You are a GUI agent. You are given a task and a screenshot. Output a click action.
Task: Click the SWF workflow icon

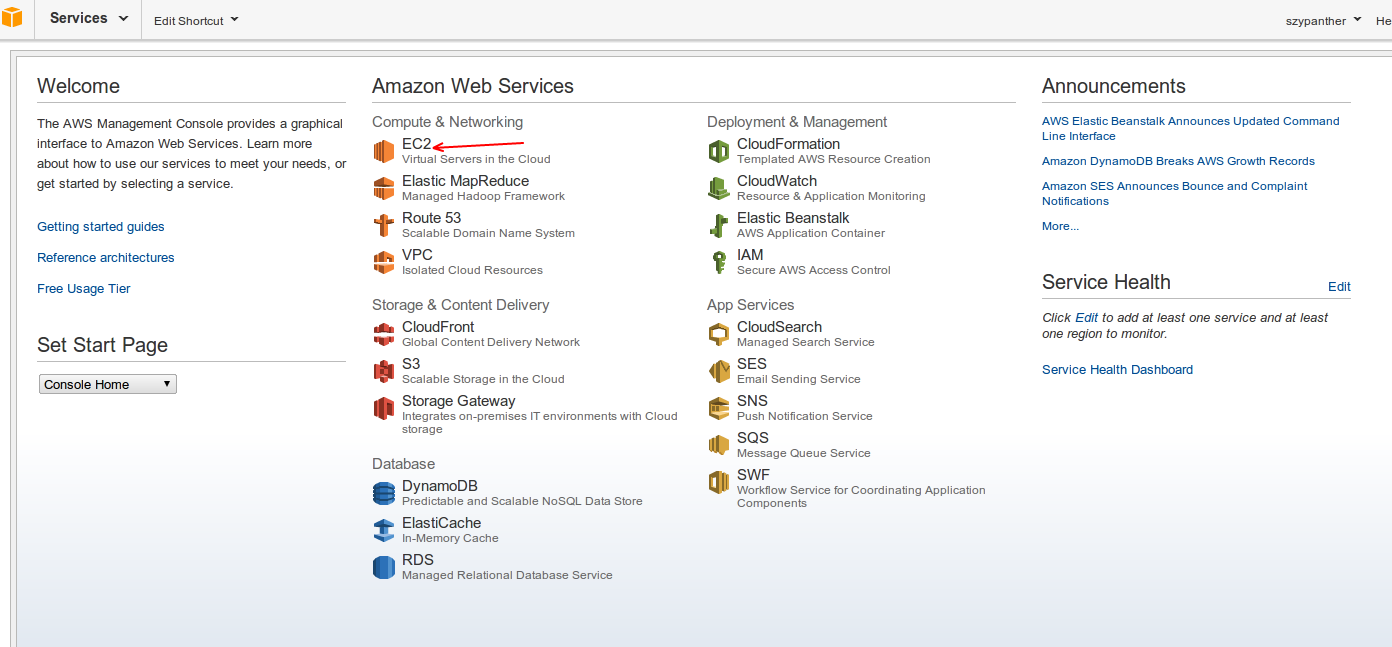point(719,482)
